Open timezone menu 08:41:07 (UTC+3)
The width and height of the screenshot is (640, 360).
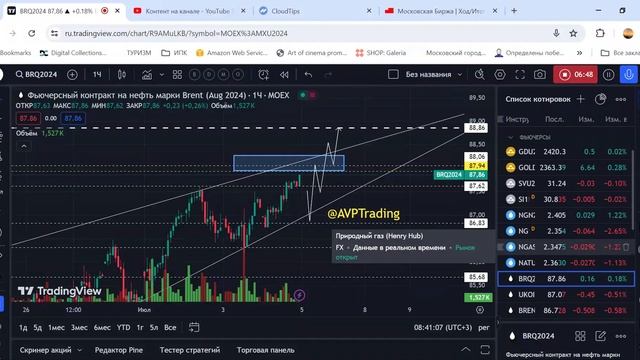point(443,327)
